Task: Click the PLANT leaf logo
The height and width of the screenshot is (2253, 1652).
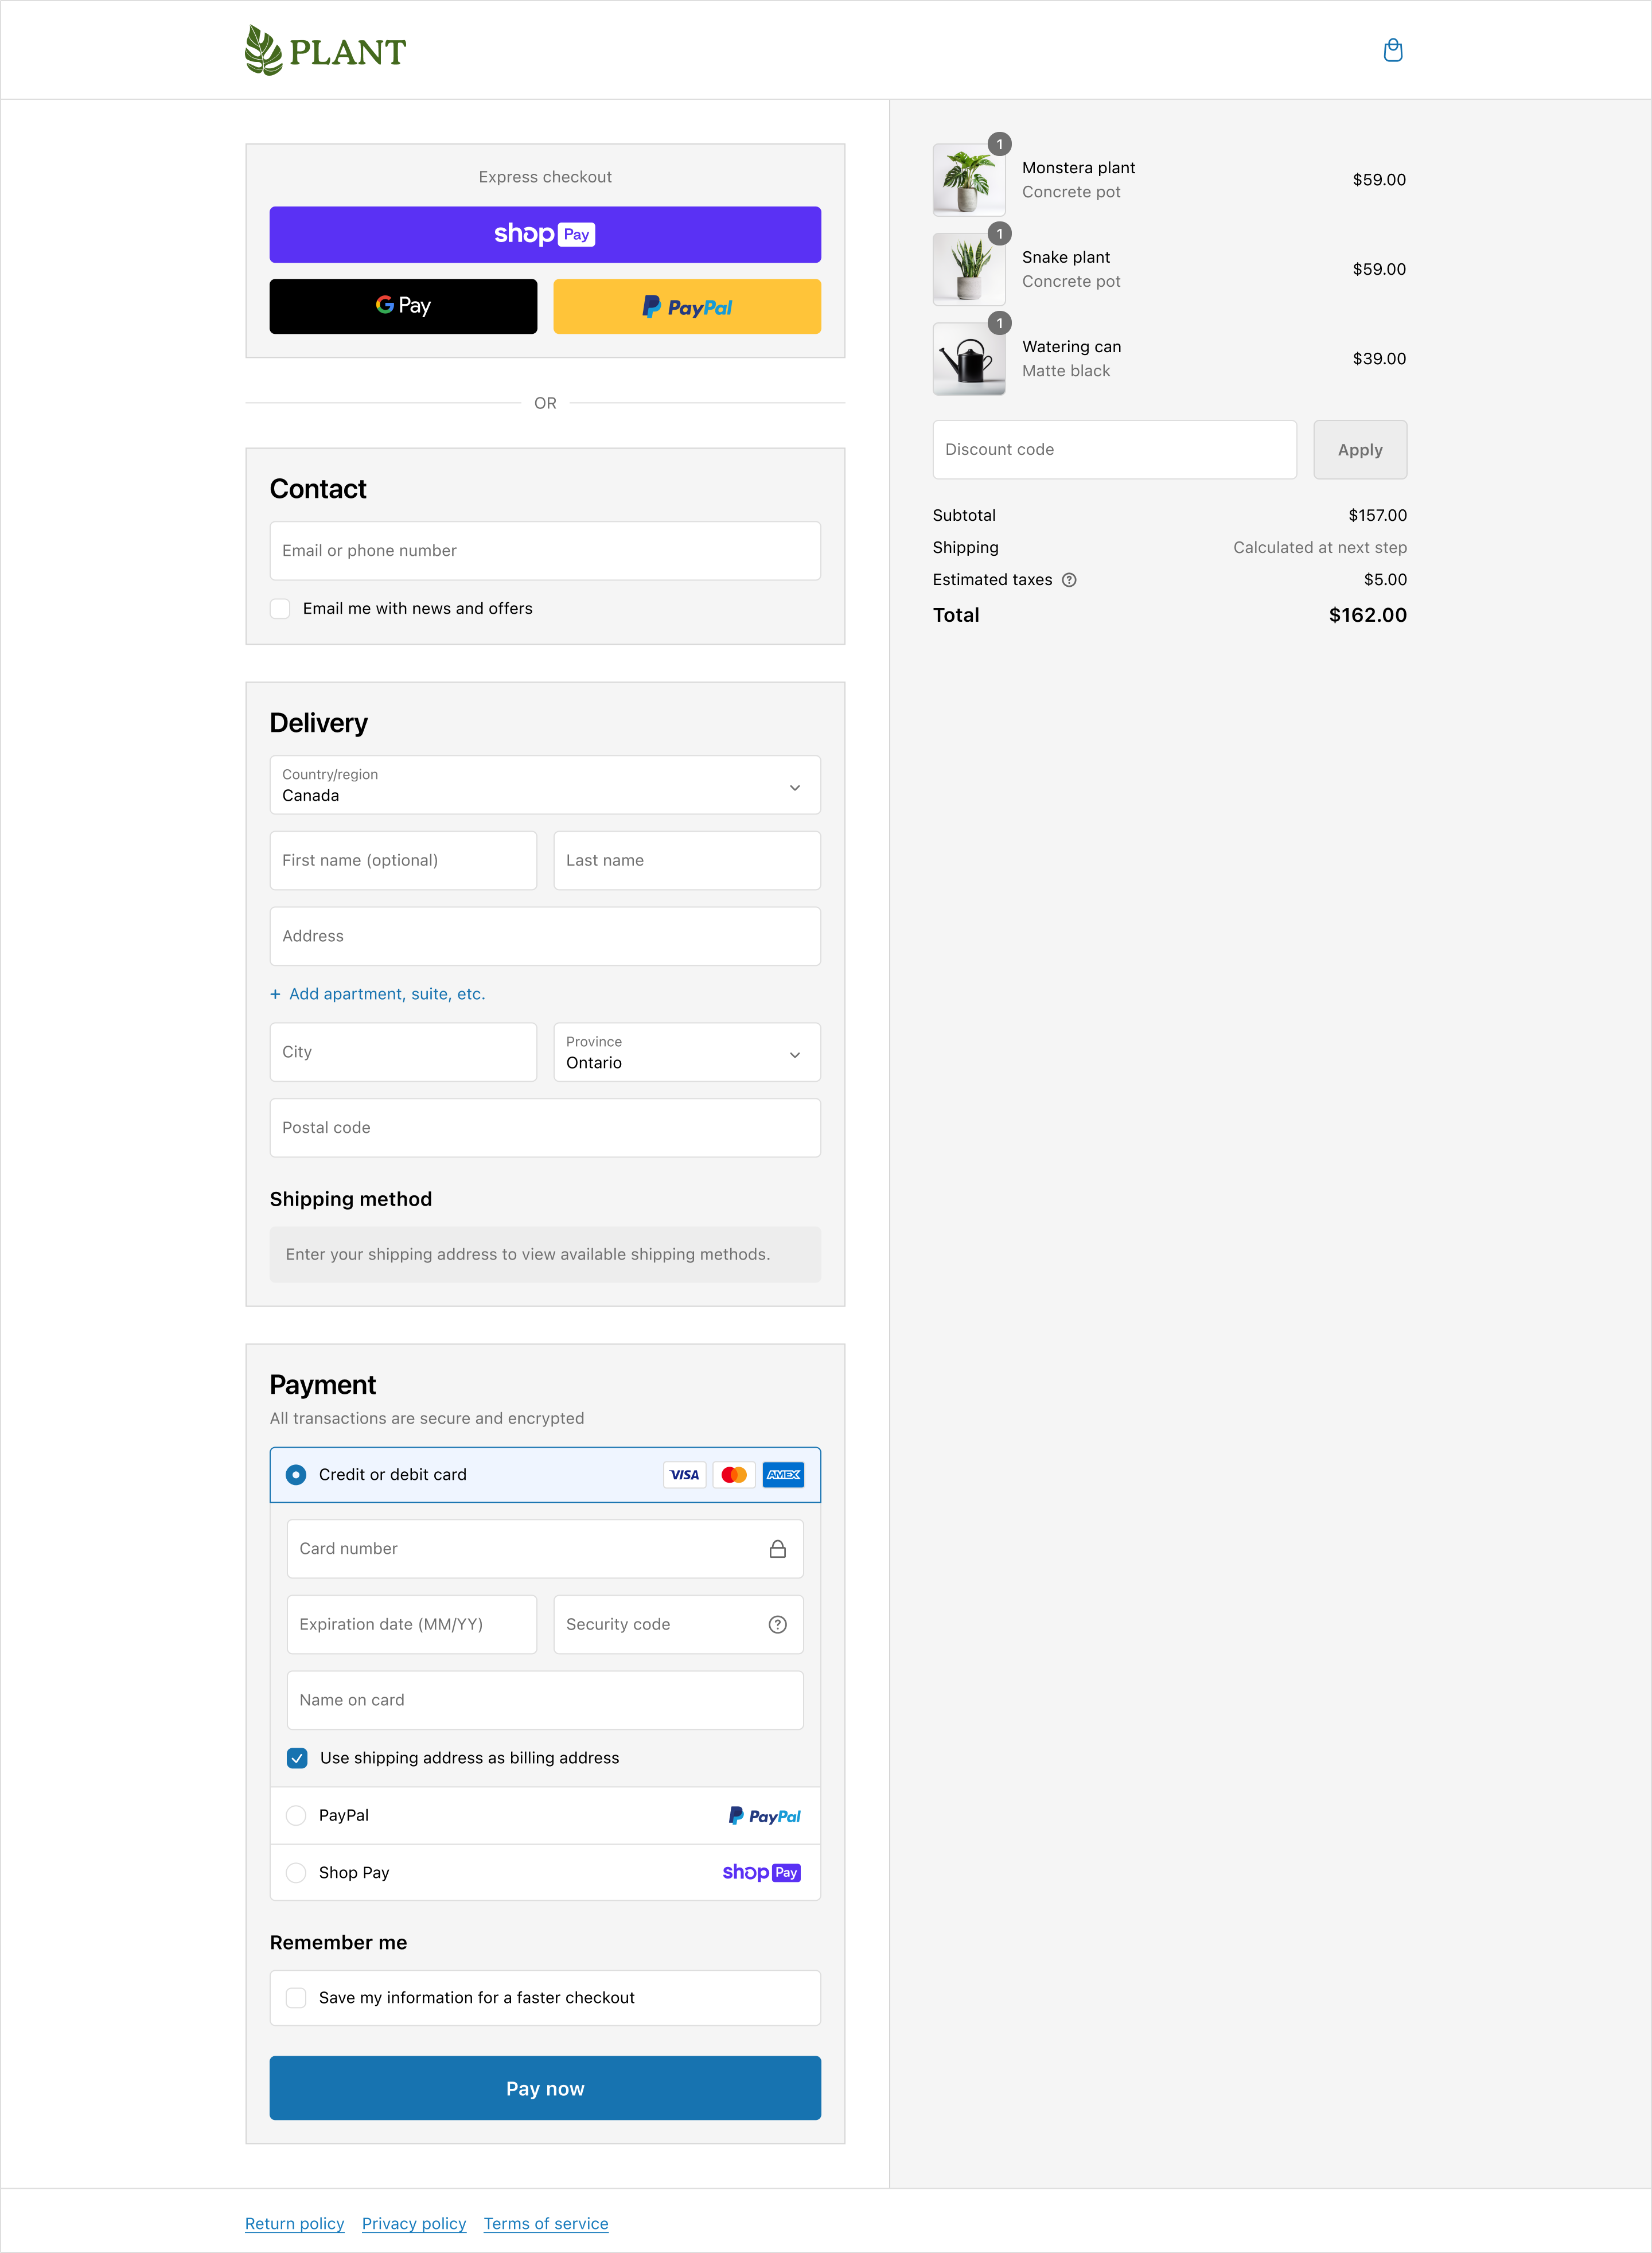Action: coord(325,50)
